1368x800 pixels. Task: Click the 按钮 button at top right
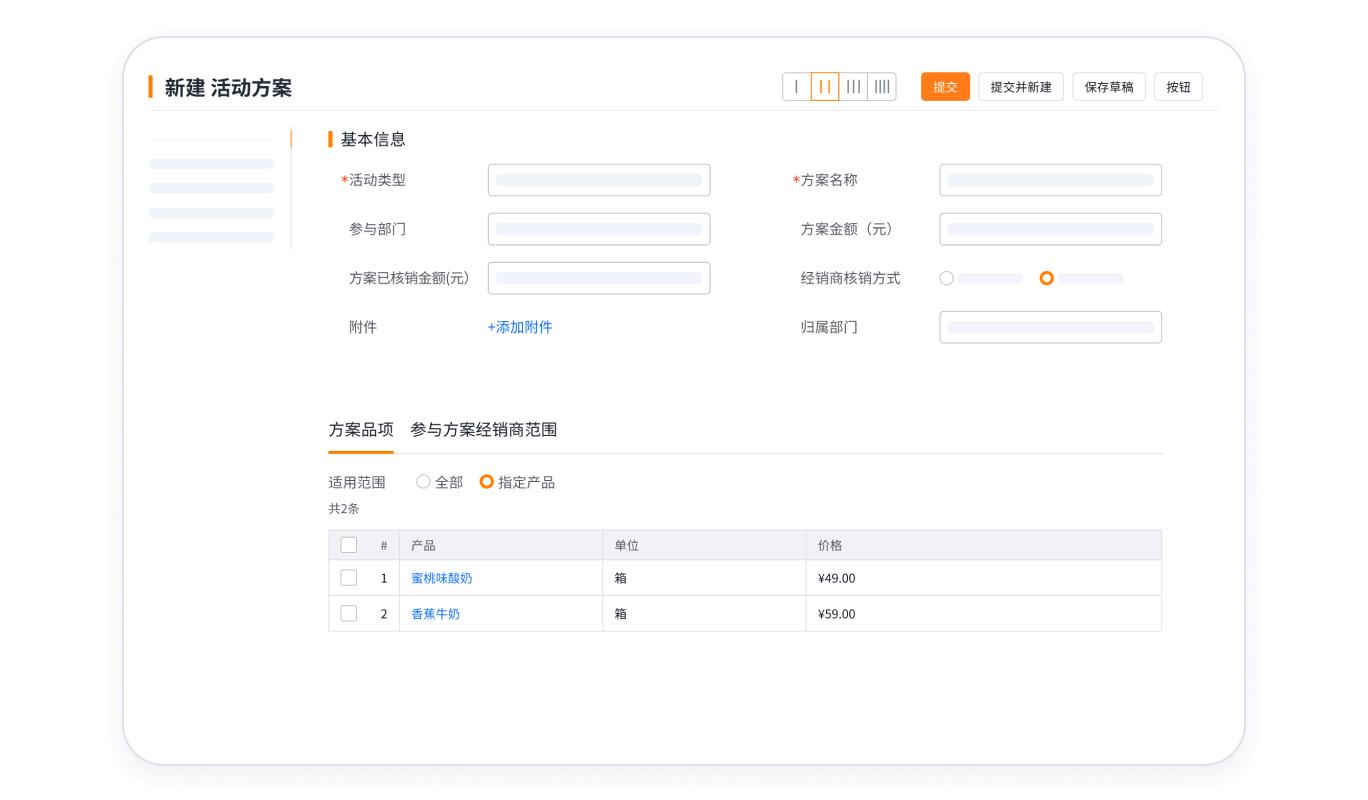(1178, 86)
